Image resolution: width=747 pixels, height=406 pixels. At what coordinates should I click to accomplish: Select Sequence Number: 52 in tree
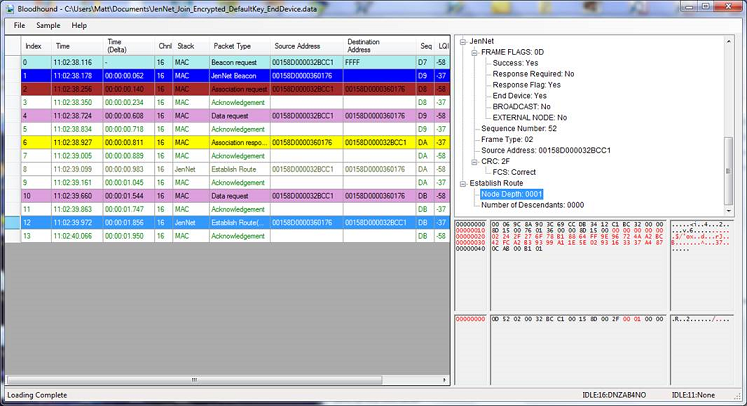coord(519,128)
